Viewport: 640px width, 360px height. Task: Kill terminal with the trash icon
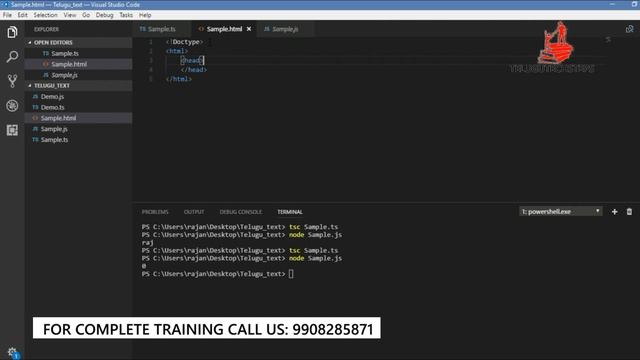[x=629, y=211]
